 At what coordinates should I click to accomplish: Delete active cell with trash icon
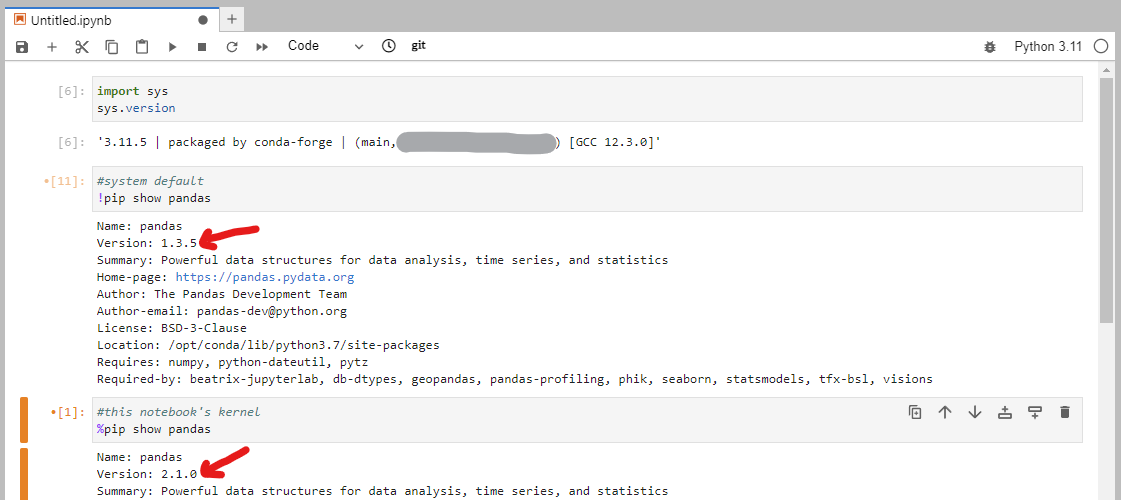(1065, 412)
